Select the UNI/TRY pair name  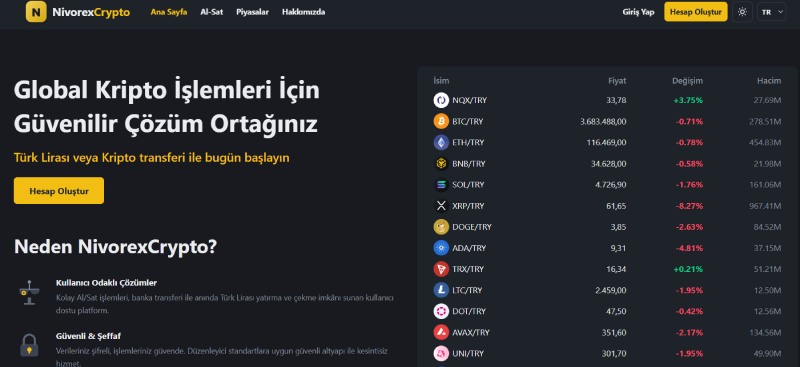(468, 353)
